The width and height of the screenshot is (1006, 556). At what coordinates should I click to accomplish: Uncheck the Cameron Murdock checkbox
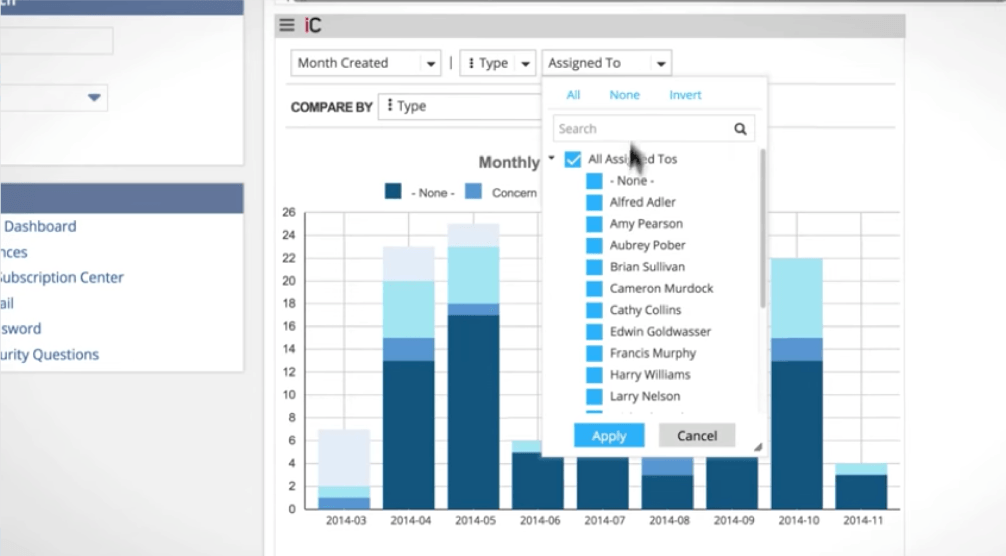(x=594, y=289)
